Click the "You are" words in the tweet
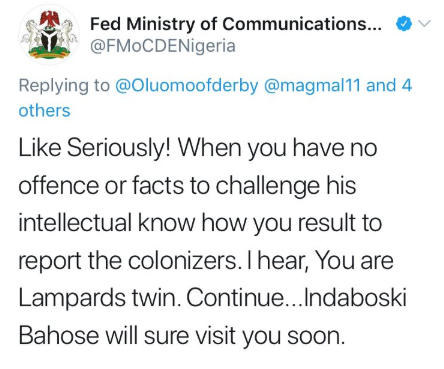 (354, 260)
